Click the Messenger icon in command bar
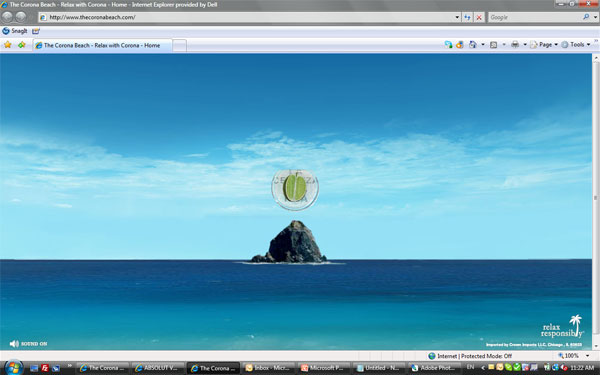Image resolution: width=600 pixels, height=375 pixels. tap(448, 45)
